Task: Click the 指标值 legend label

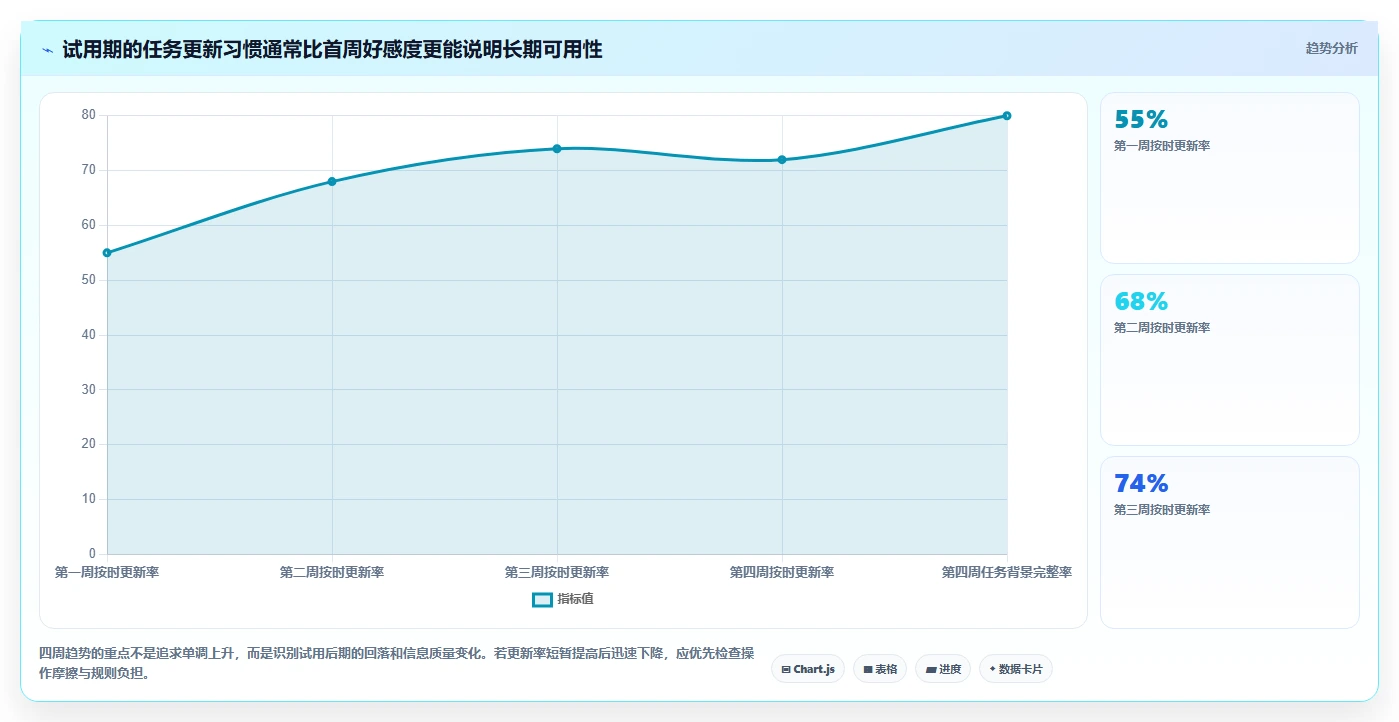Action: pyautogui.click(x=575, y=599)
